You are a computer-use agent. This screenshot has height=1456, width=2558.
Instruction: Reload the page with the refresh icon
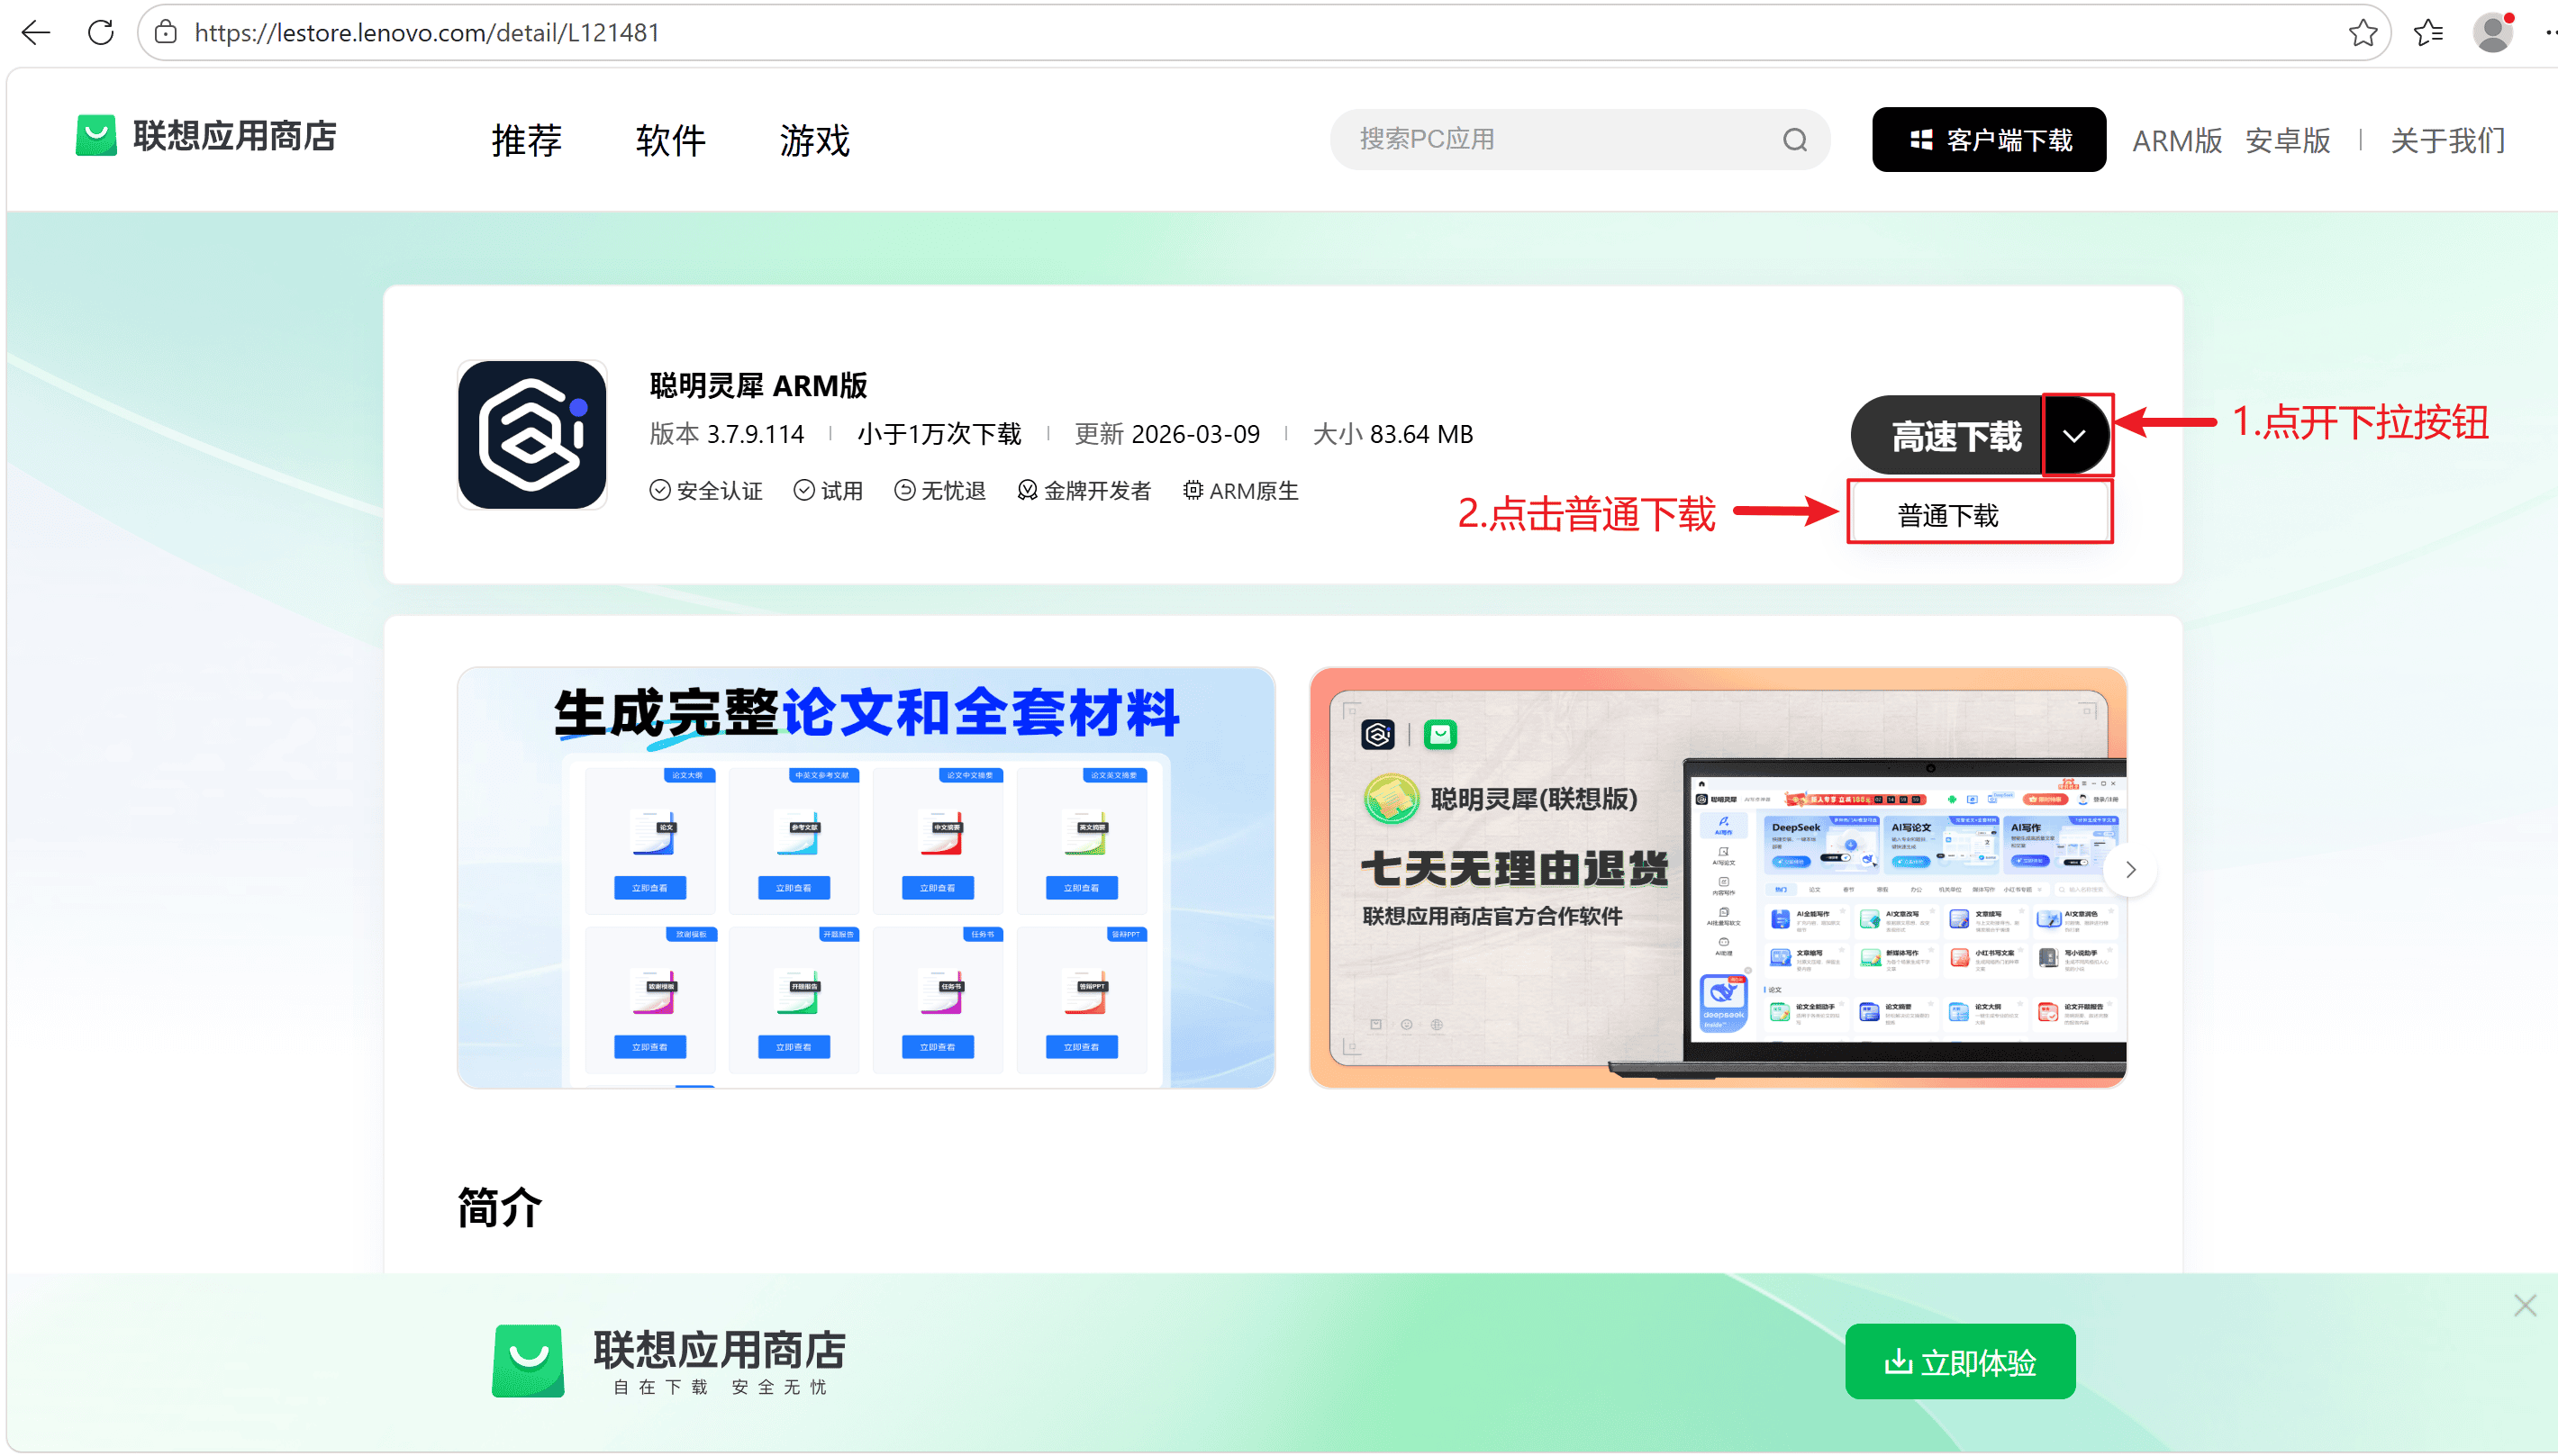(x=101, y=33)
